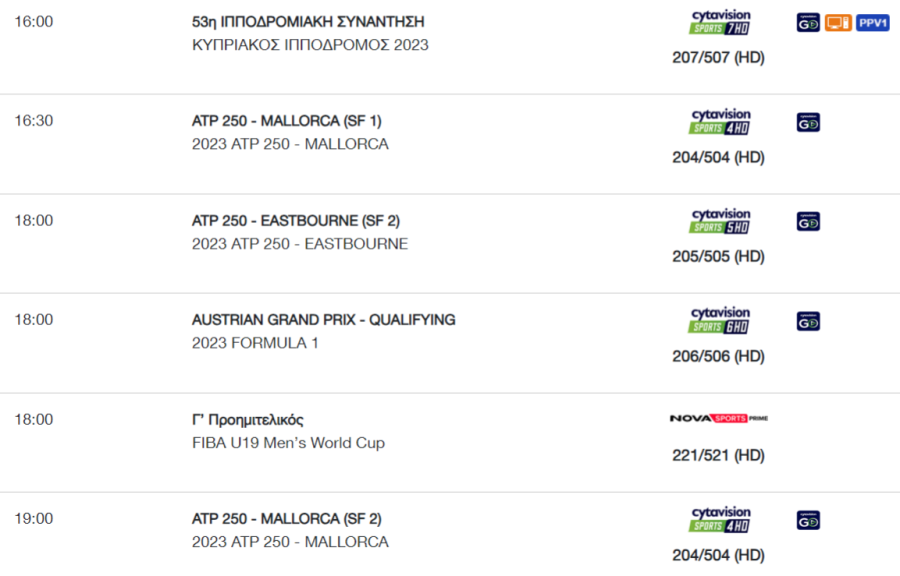Click GO icon for Austrian Grand Prix Qualifying
The height and width of the screenshot is (576, 900).
(808, 321)
